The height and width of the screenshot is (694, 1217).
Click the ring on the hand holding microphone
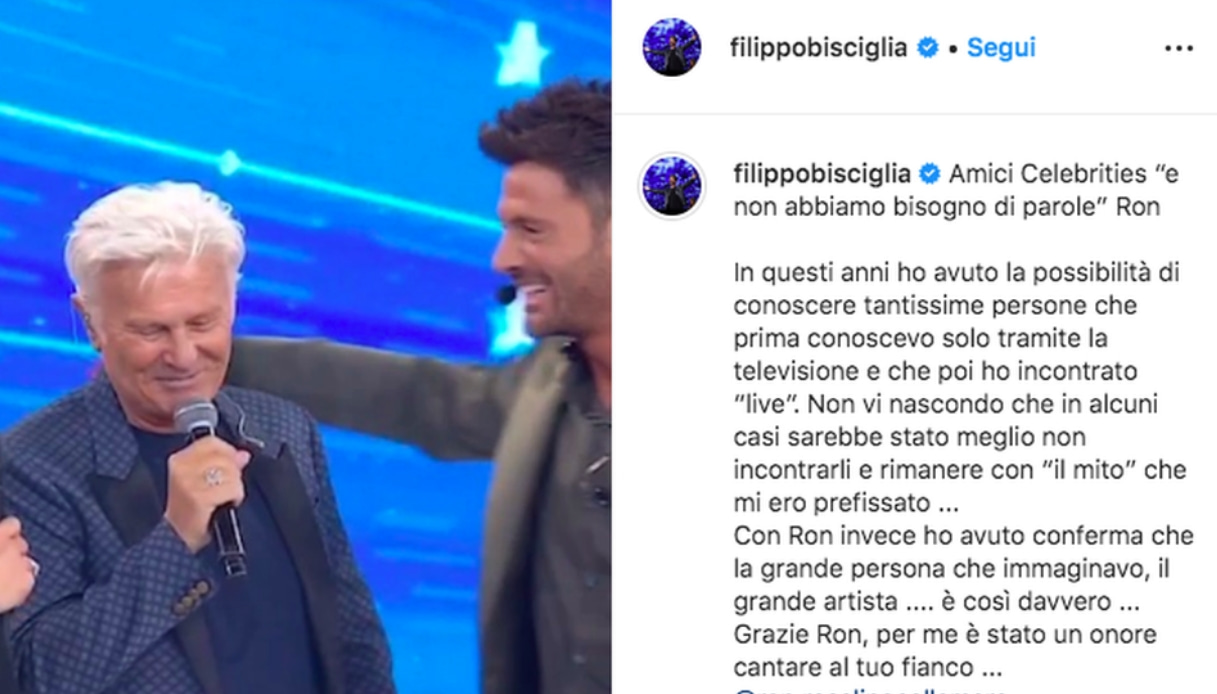[x=213, y=476]
